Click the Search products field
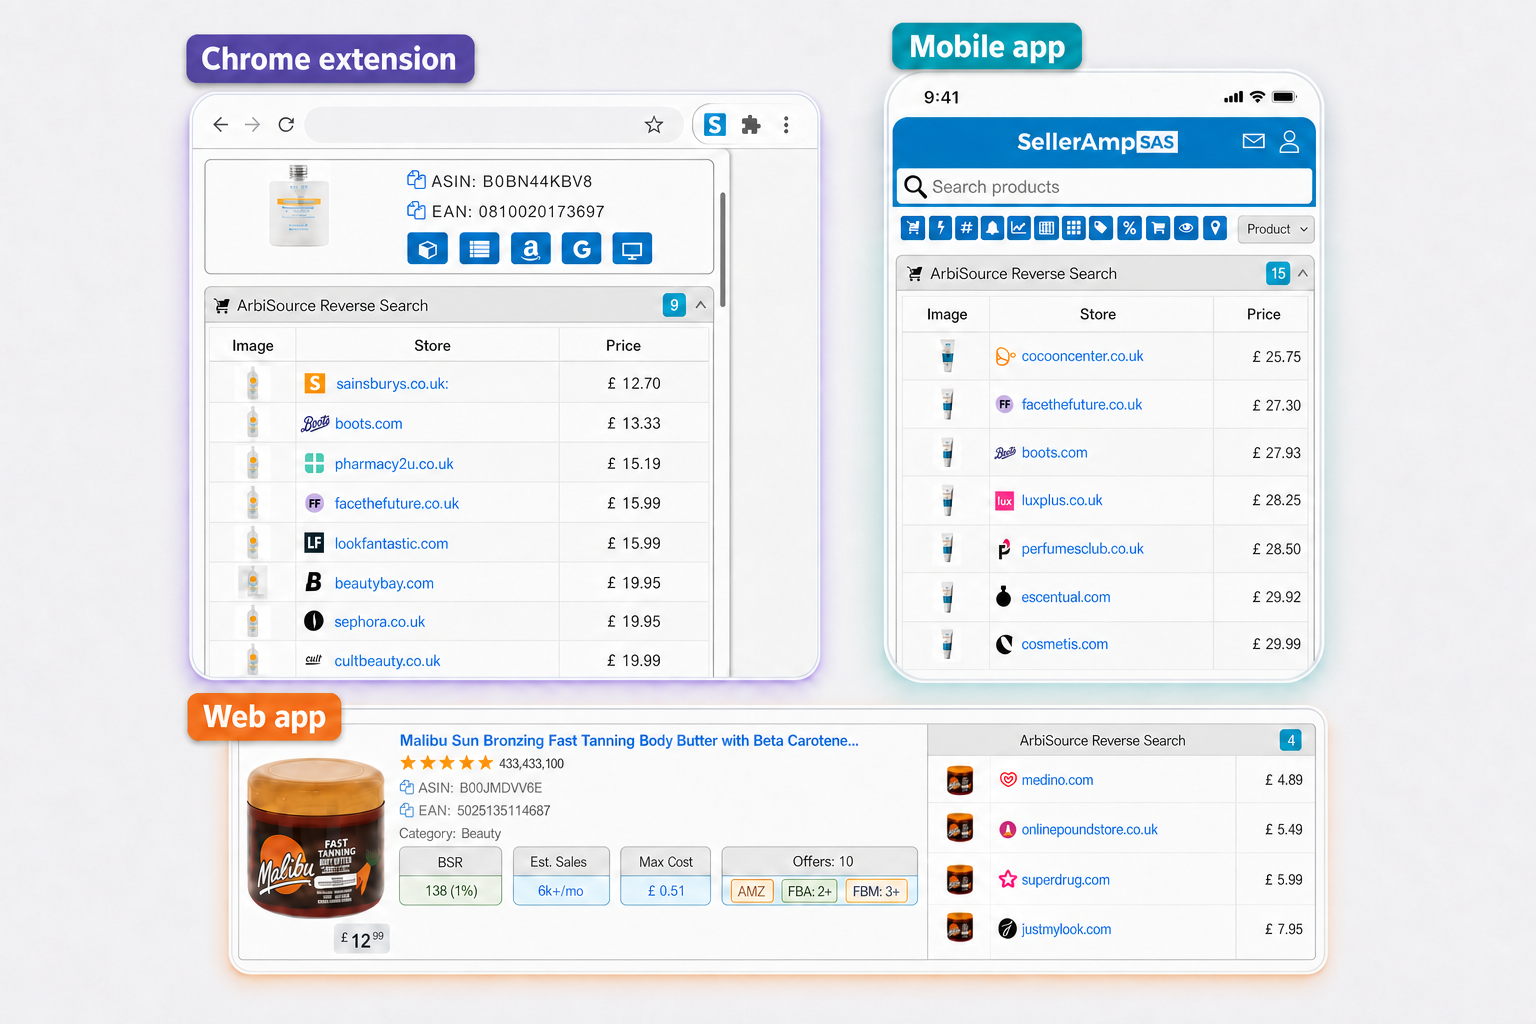This screenshot has width=1536, height=1024. click(x=1105, y=187)
